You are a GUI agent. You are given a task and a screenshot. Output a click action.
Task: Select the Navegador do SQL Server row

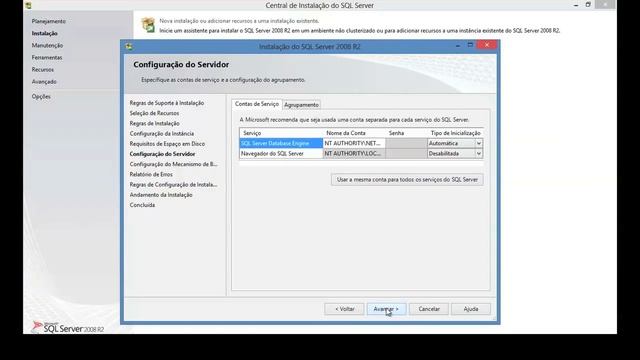pos(281,153)
